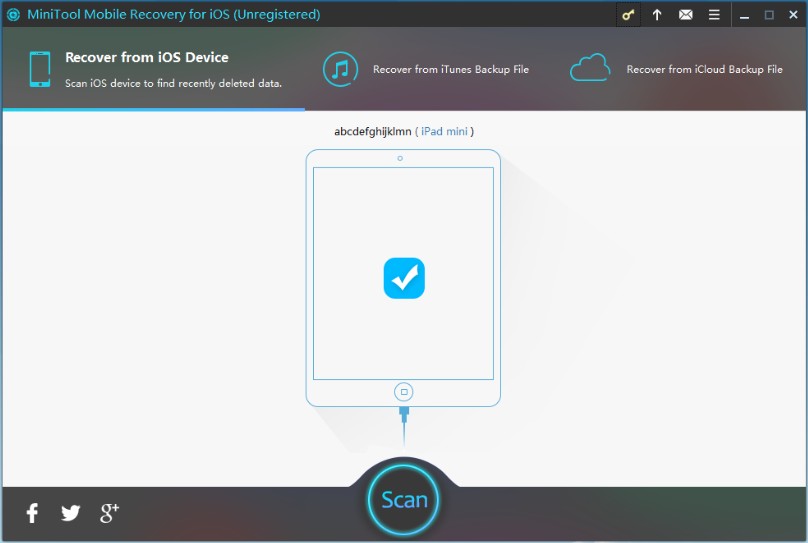Click the MiniTool app logo icon
The width and height of the screenshot is (808, 543).
(x=13, y=14)
